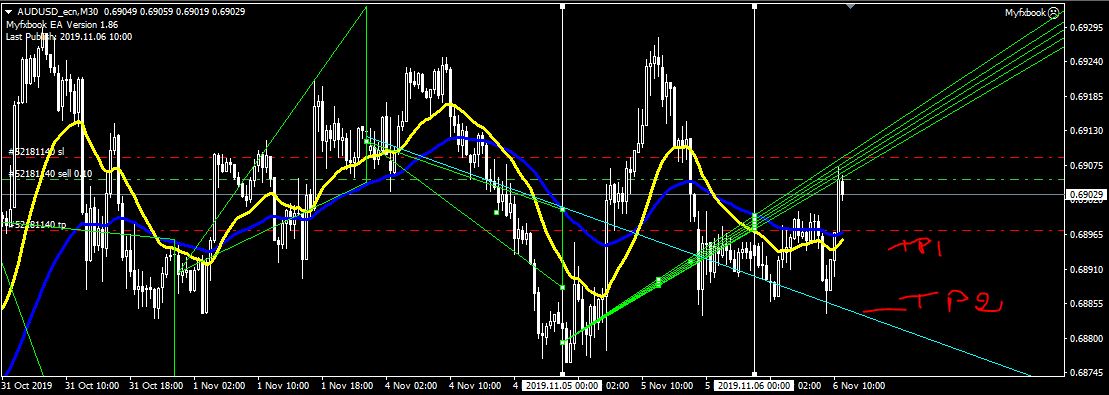Click the grey chart shift triangle marker
The image size is (1109, 395).
(x=850, y=6)
